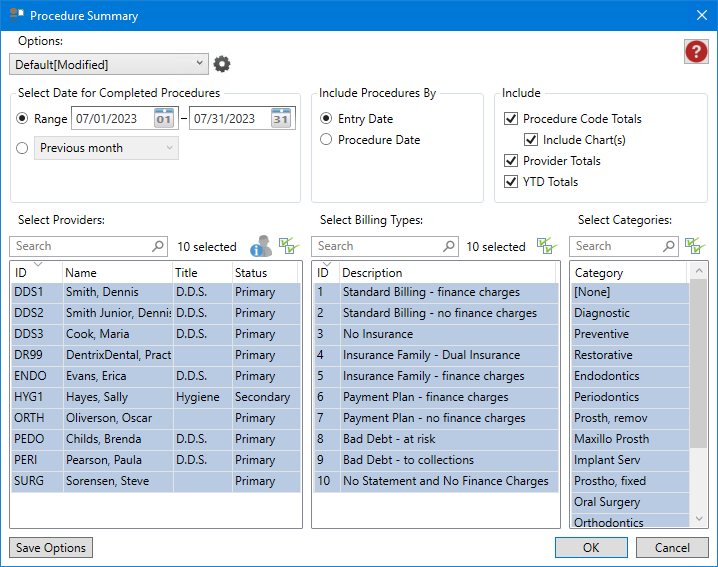Toggle select all billing types icon
Viewport: 718px width, 567px height.
(x=546, y=246)
